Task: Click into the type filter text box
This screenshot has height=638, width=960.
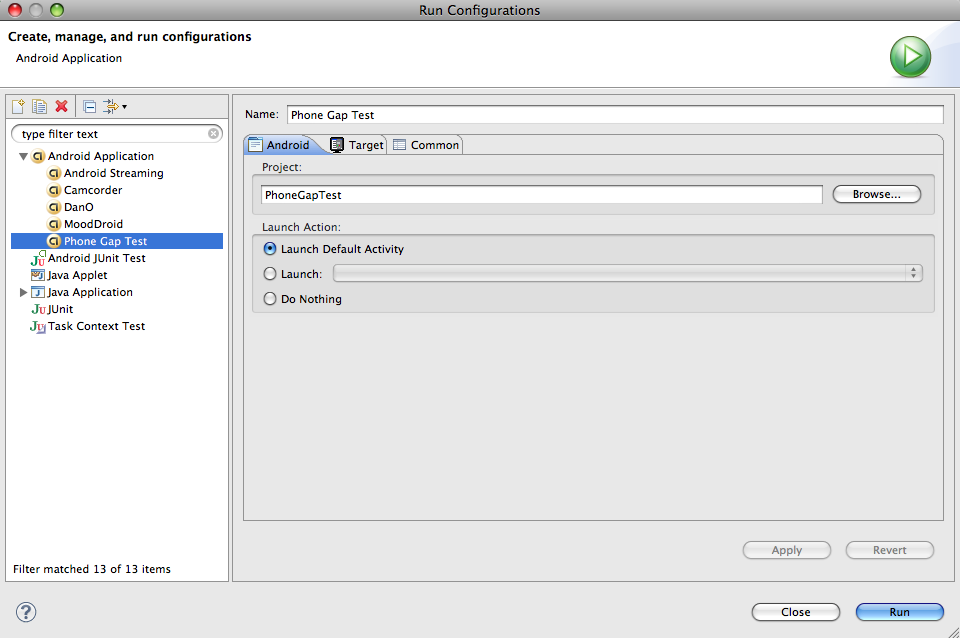Action: tap(114, 133)
